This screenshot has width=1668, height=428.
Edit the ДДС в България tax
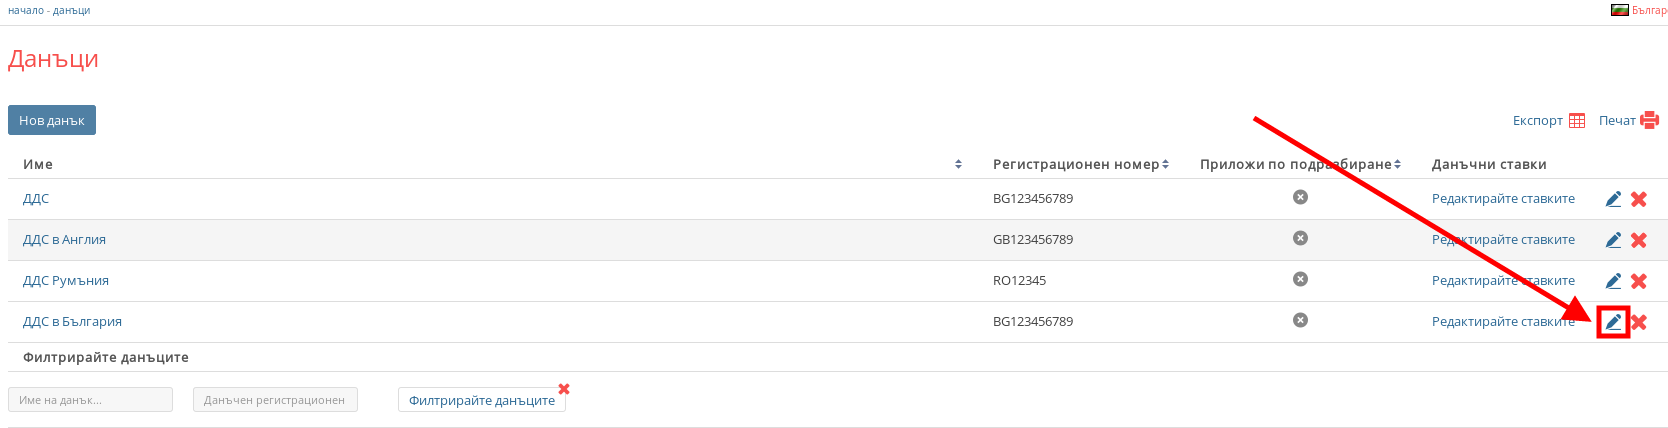tap(1613, 322)
